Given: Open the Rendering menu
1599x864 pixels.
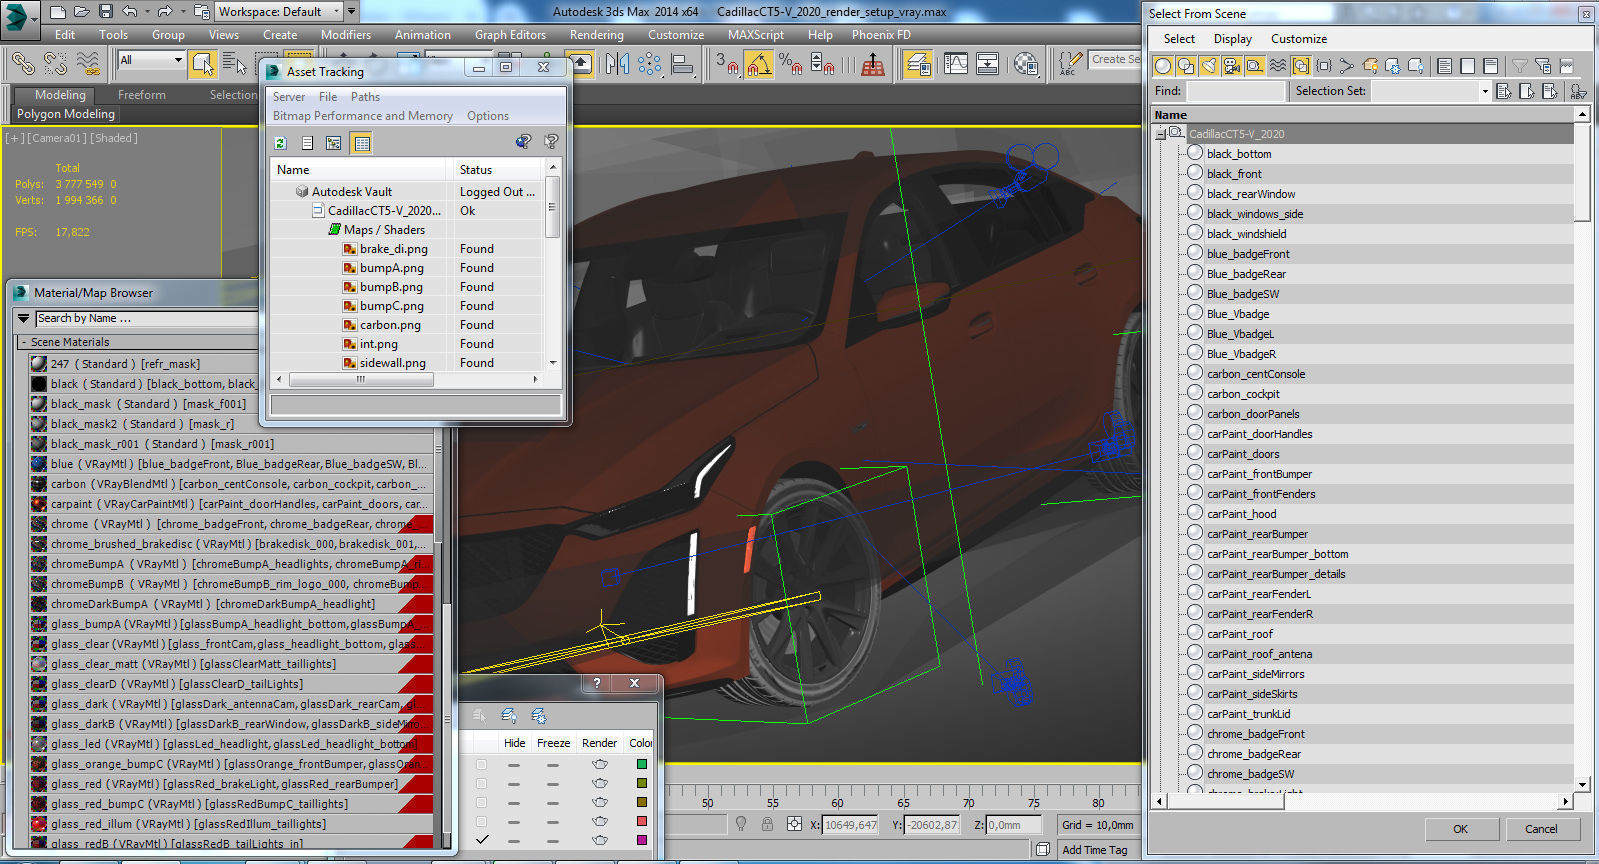Looking at the screenshot, I should (x=596, y=35).
